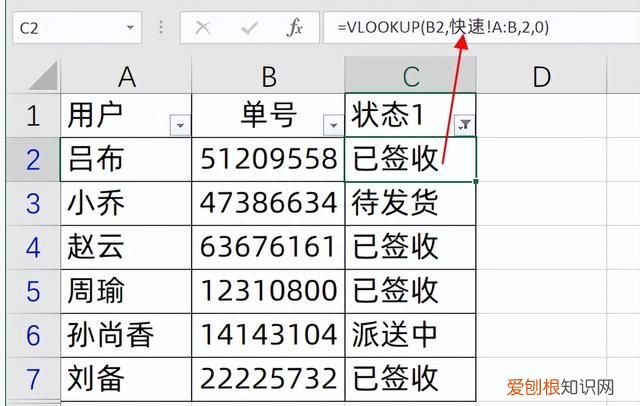Image resolution: width=640 pixels, height=406 pixels.
Task: Click 已签收 cell in row 7
Action: [411, 379]
